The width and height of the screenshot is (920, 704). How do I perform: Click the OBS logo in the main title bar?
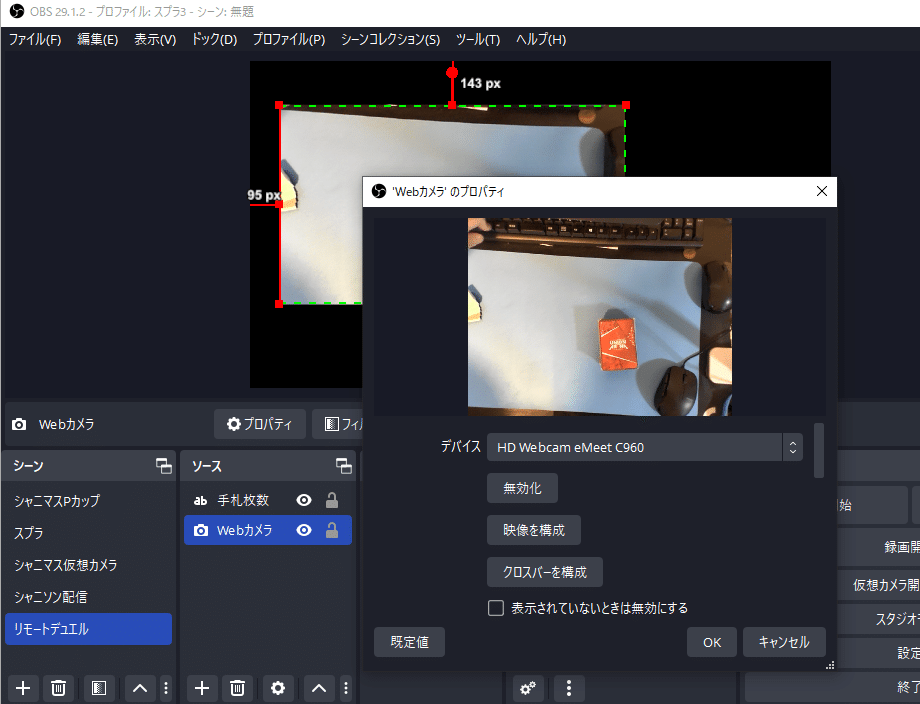tap(17, 11)
